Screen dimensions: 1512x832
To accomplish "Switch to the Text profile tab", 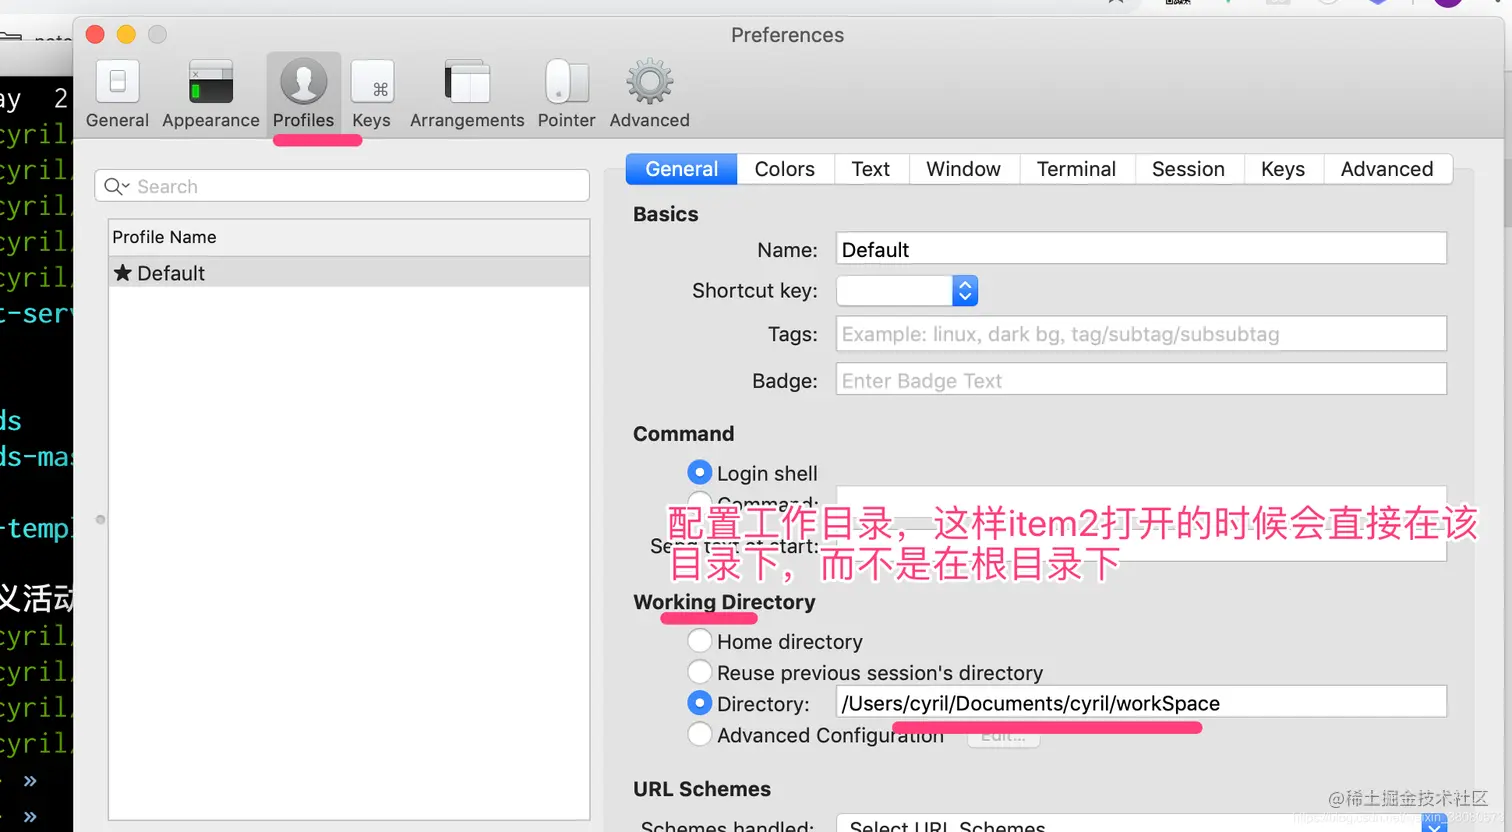I will 871,169.
